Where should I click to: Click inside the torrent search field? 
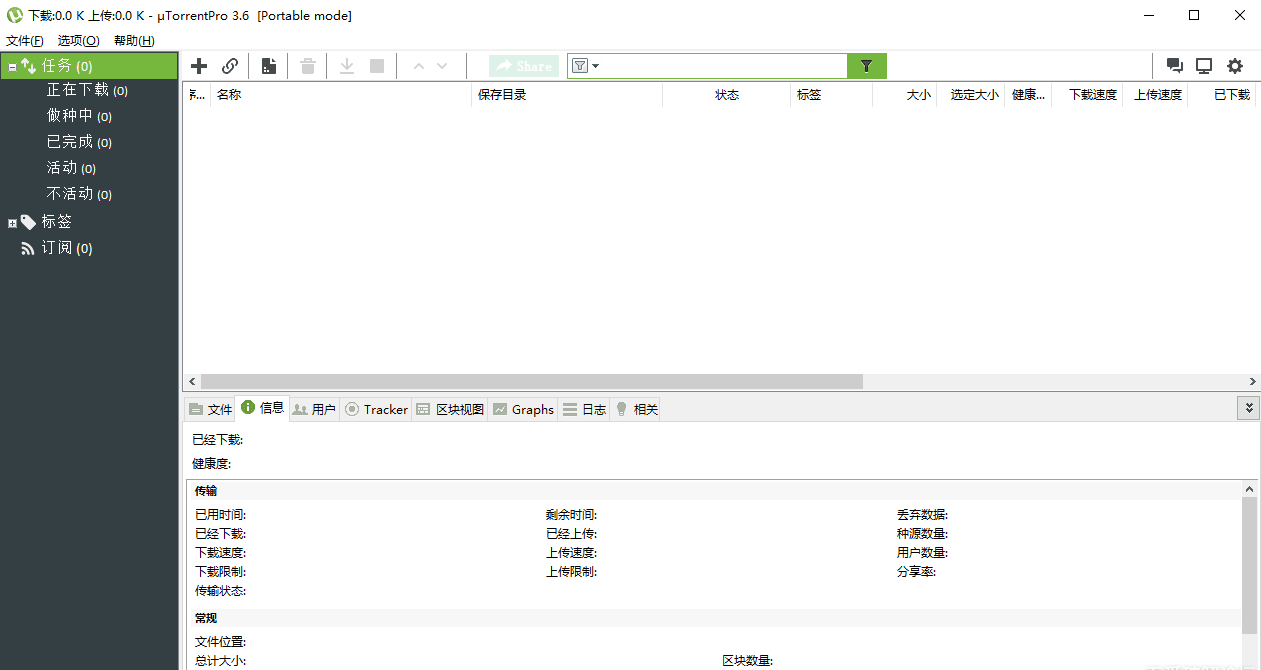coord(720,65)
